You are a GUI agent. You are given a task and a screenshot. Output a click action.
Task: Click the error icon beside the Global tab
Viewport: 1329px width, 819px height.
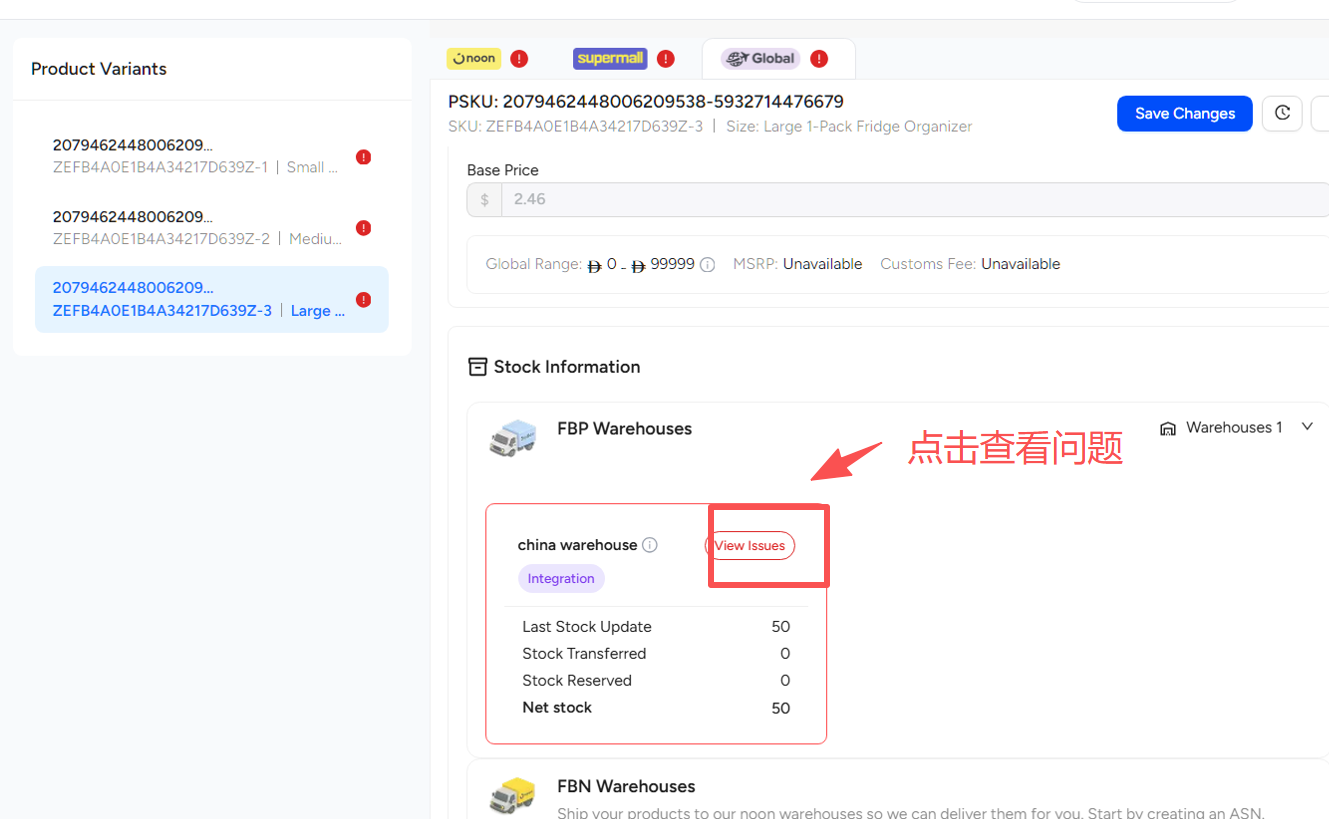819,59
